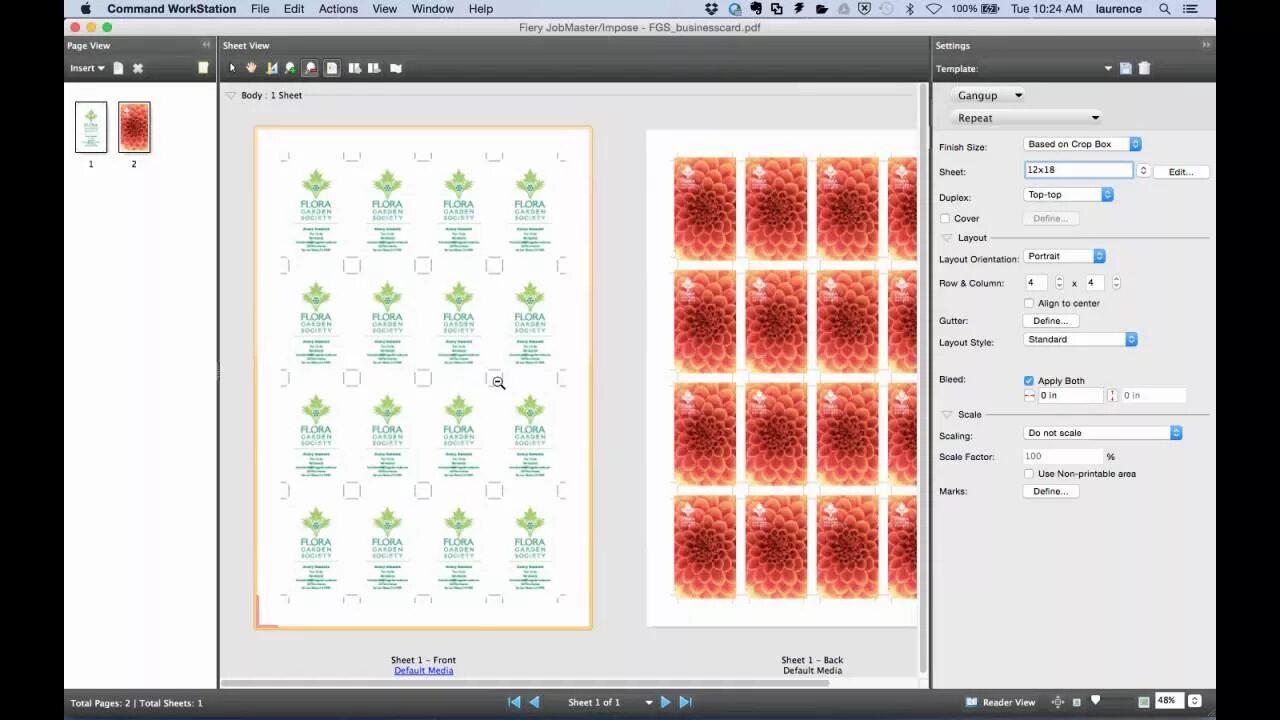Viewport: 1280px width, 720px height.
Task: Collapse the Layout section
Action: coord(947,238)
